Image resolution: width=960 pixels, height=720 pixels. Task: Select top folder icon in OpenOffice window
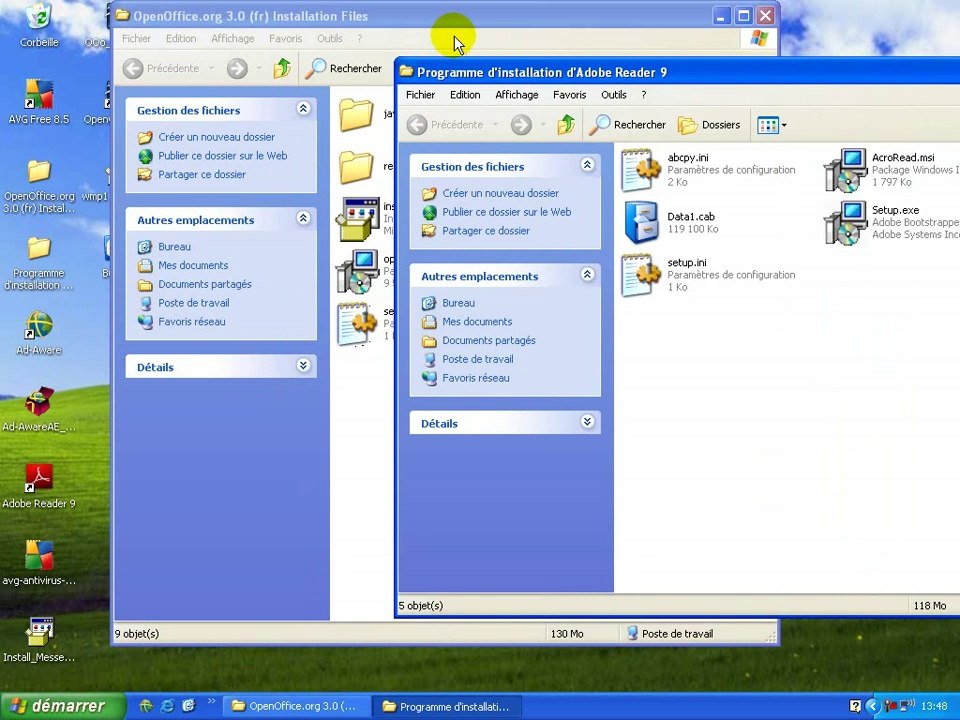tap(356, 114)
